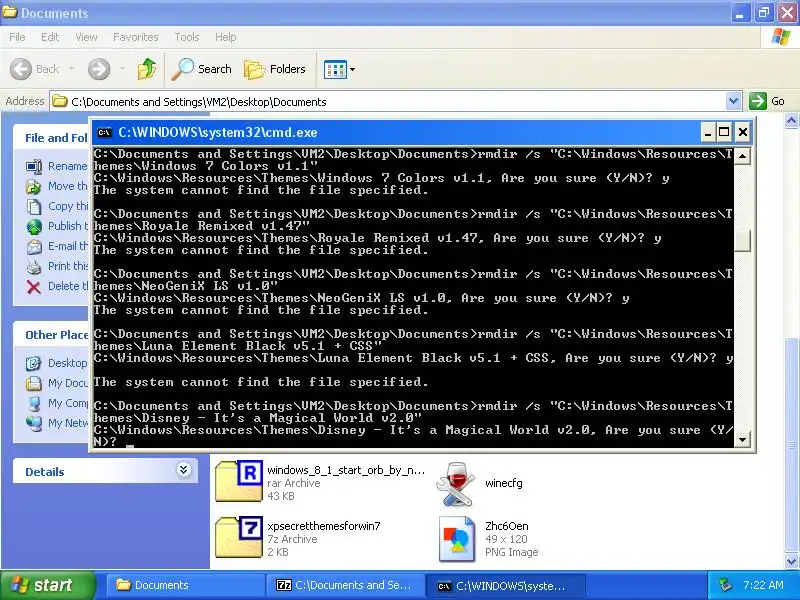
Task: Click the cmd.exe title bar icon
Action: click(104, 133)
